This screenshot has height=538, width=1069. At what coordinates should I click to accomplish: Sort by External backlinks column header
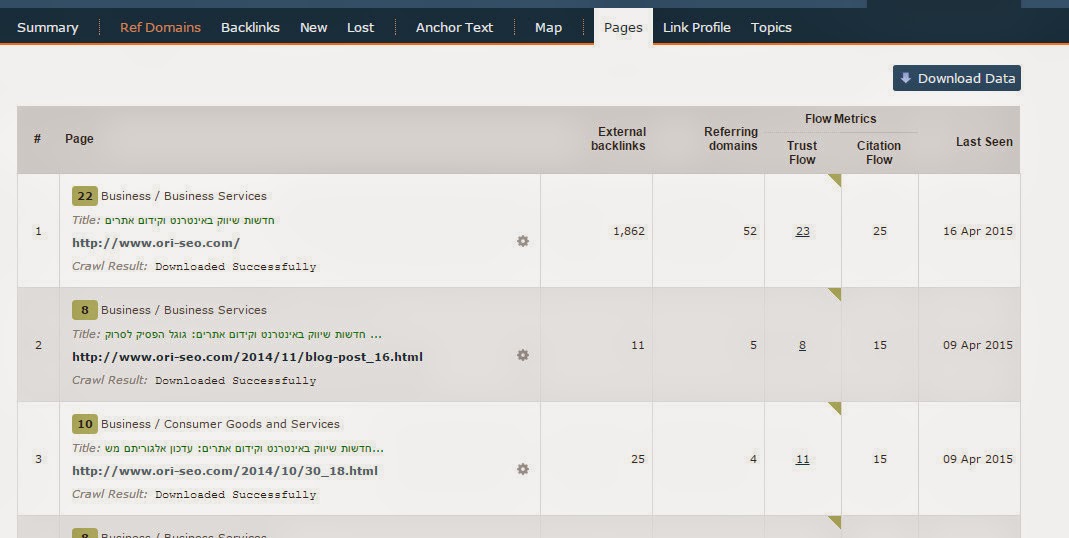tap(618, 138)
